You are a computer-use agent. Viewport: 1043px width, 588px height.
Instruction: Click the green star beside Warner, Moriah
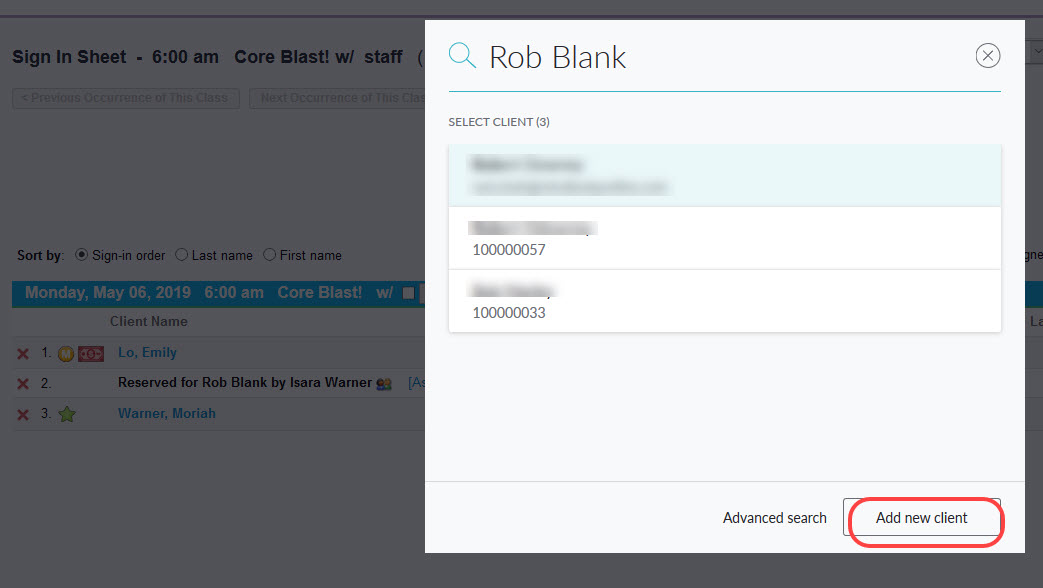click(66, 413)
